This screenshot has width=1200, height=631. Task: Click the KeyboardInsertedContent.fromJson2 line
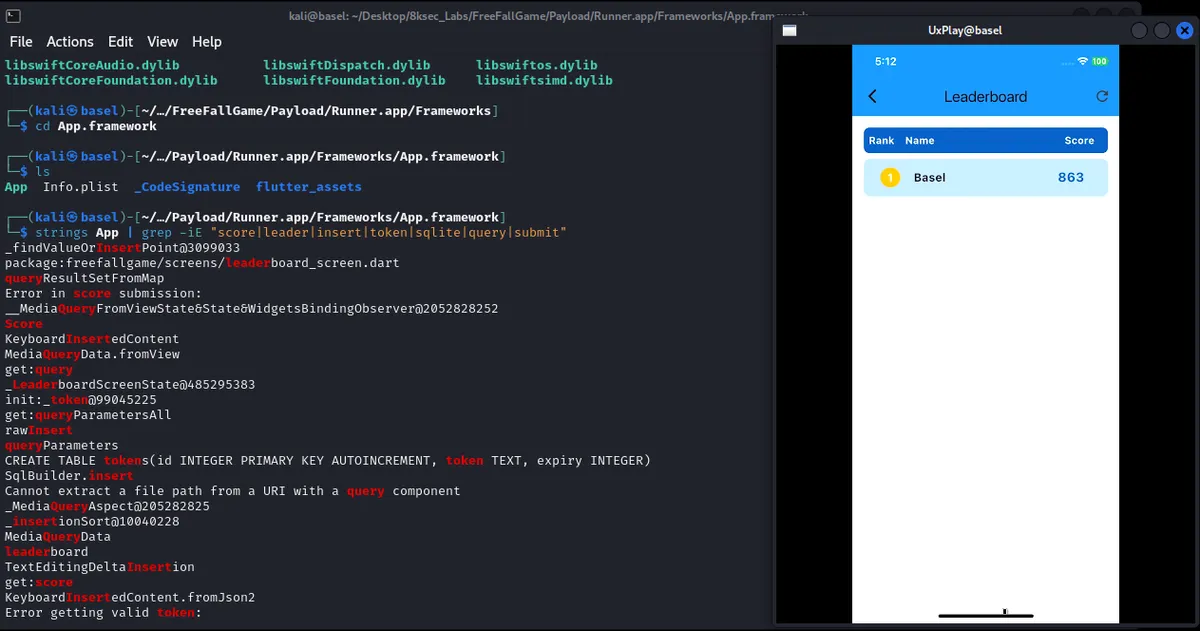click(x=130, y=598)
